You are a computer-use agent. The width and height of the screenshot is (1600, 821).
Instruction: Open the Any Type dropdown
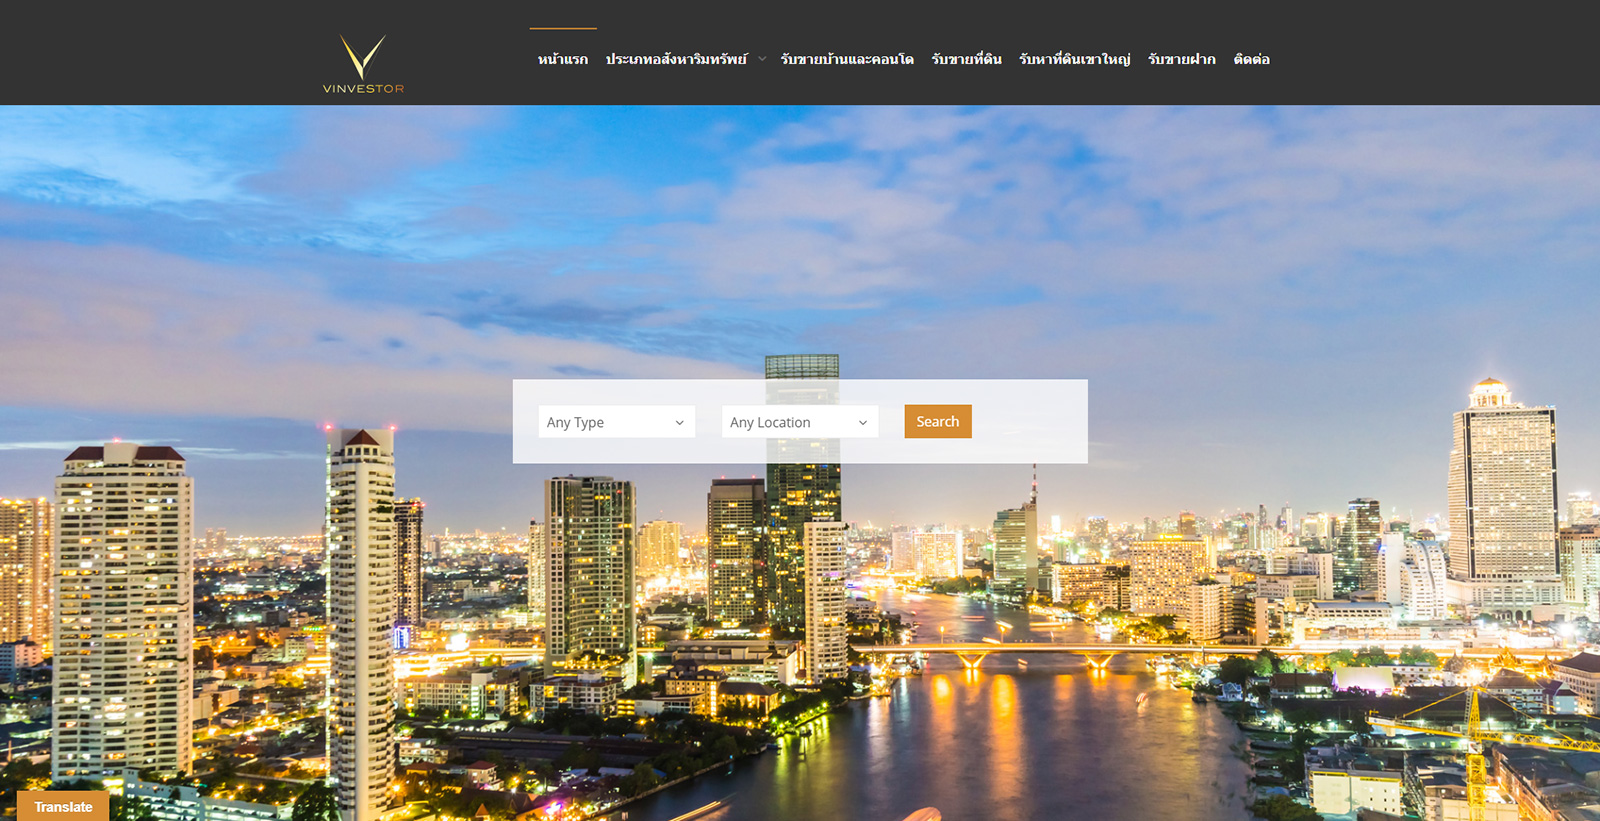[616, 422]
